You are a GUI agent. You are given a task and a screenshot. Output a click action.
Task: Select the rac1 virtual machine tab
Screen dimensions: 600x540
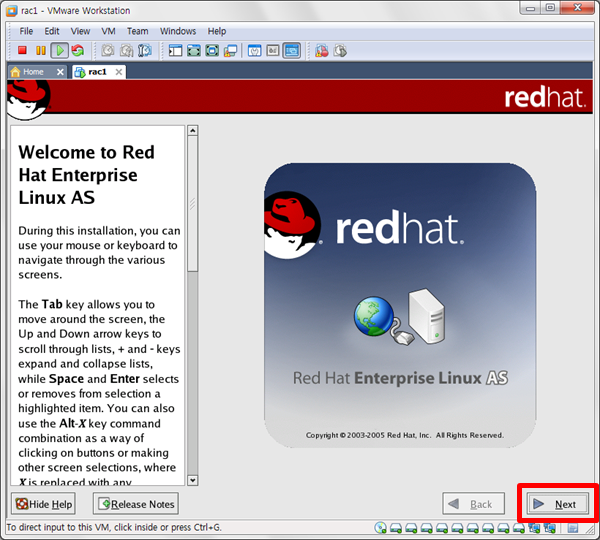pyautogui.click(x=99, y=72)
